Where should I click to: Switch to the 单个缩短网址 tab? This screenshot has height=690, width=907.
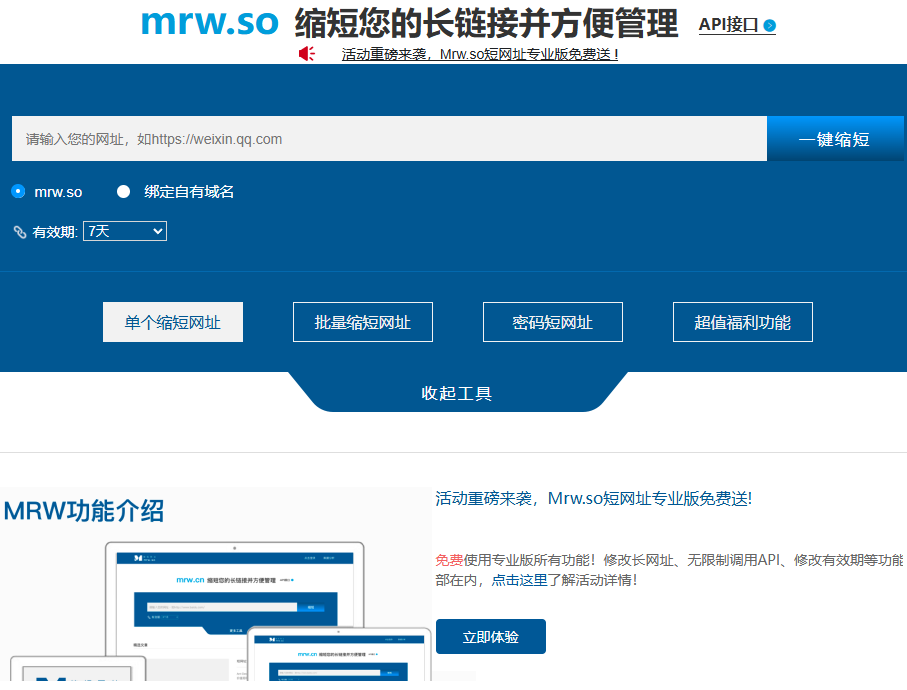[x=173, y=322]
